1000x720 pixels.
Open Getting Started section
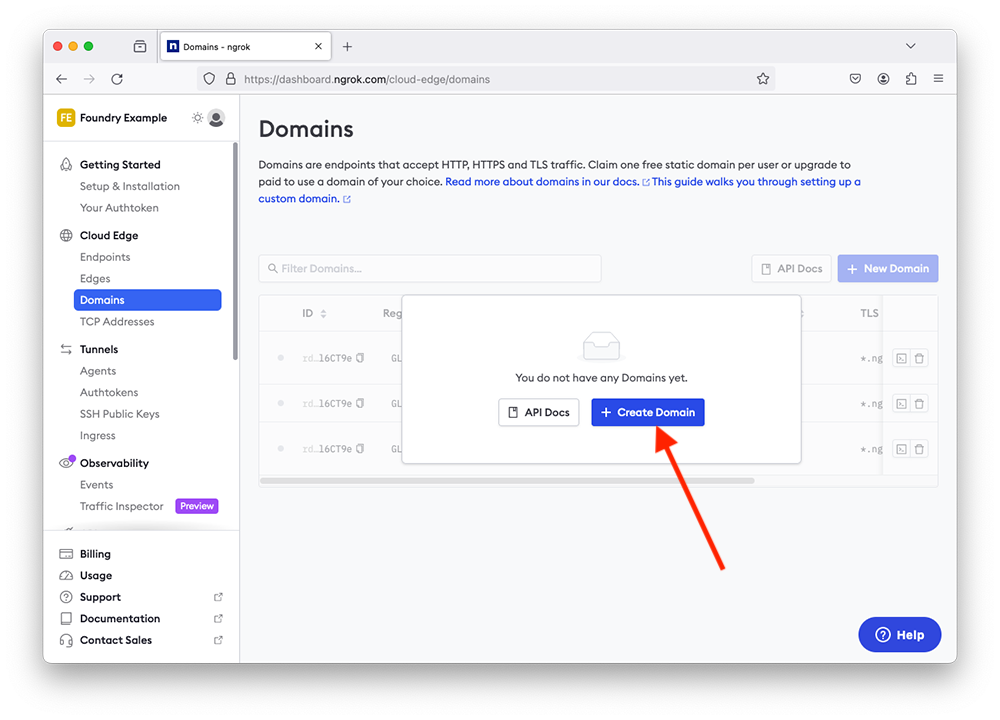click(x=120, y=165)
